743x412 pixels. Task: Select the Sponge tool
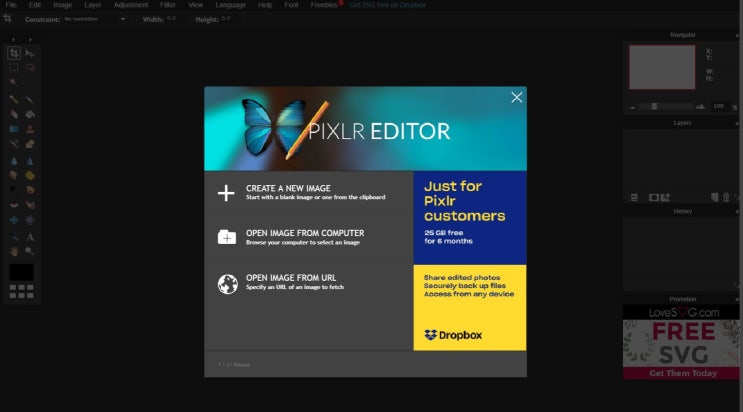[x=30, y=175]
